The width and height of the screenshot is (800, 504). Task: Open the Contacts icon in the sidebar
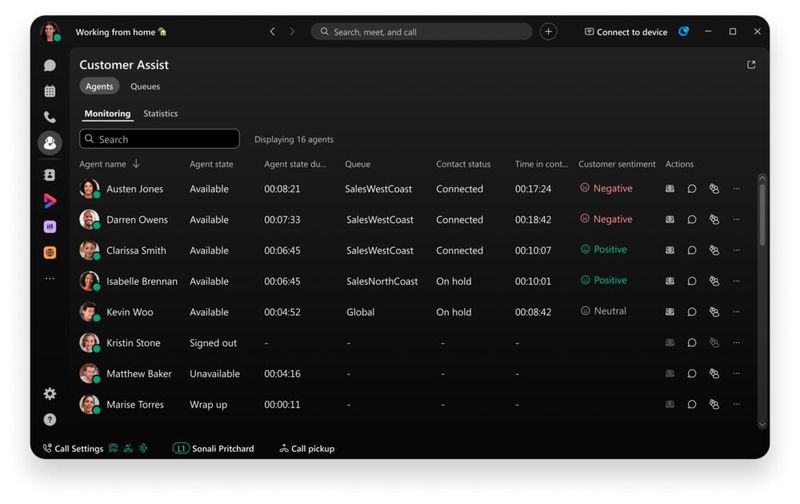click(x=50, y=174)
